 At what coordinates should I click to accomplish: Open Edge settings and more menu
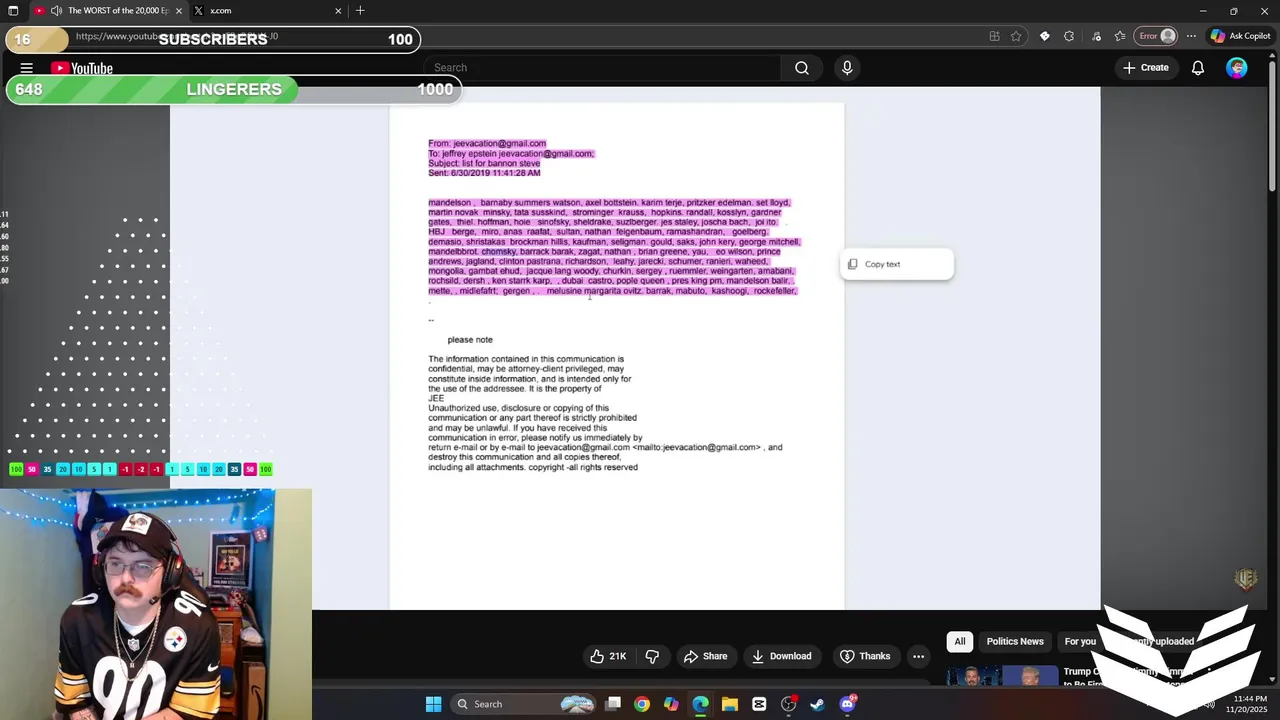click(1191, 36)
